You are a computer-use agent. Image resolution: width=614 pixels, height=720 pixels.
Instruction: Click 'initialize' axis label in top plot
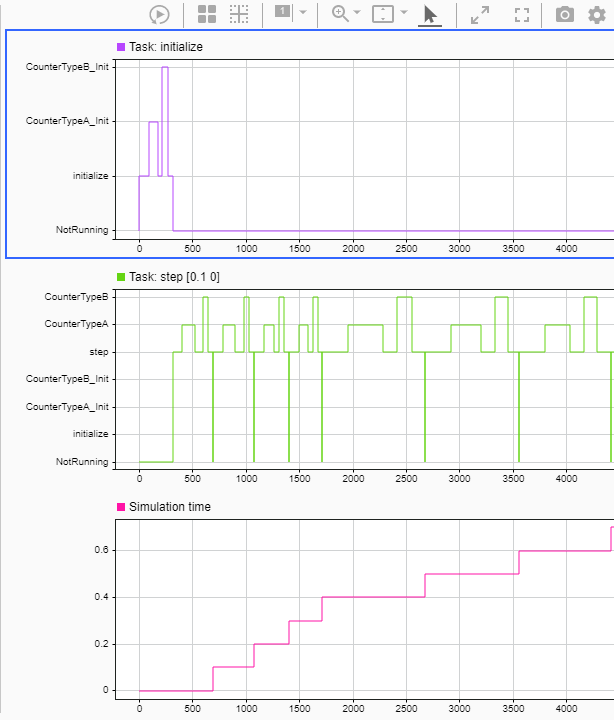[90, 176]
